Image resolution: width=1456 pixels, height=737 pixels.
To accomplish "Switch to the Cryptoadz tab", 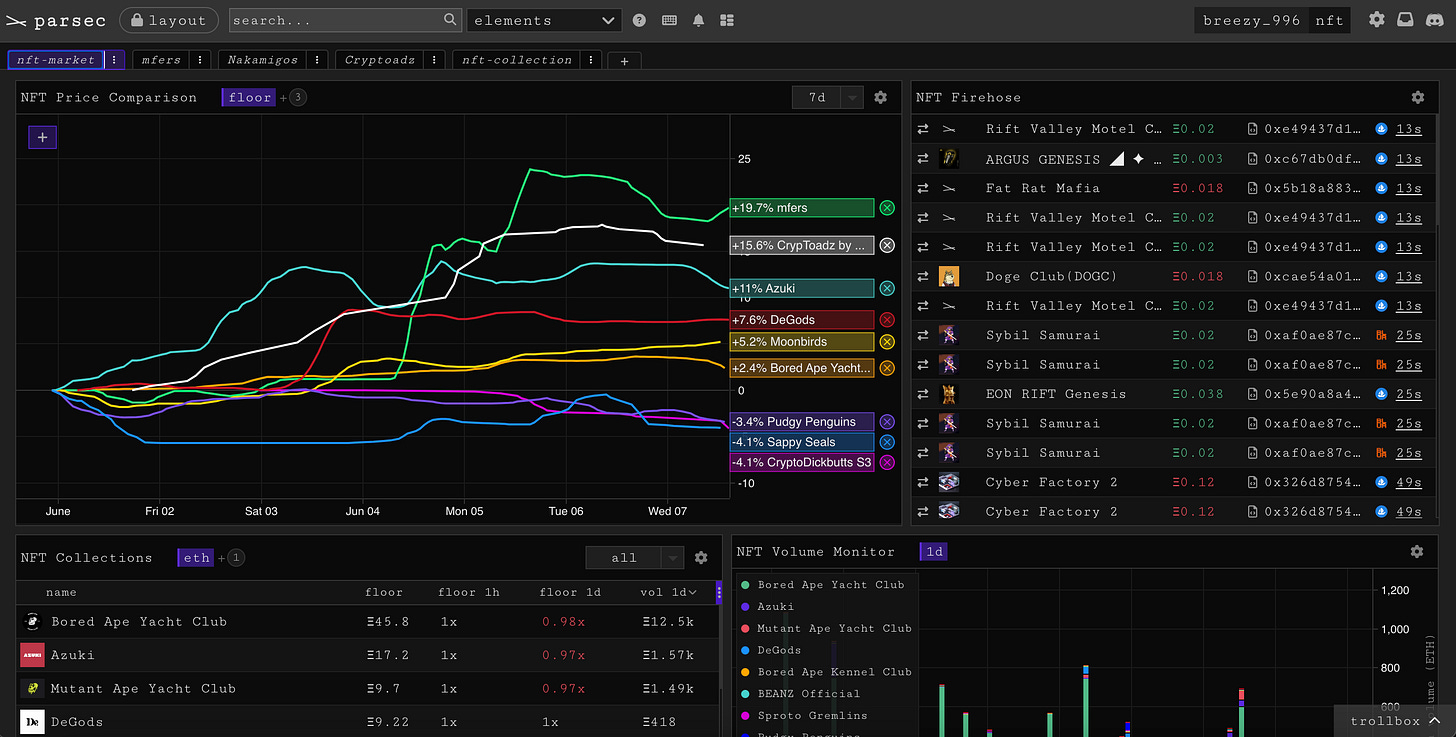I will (379, 60).
